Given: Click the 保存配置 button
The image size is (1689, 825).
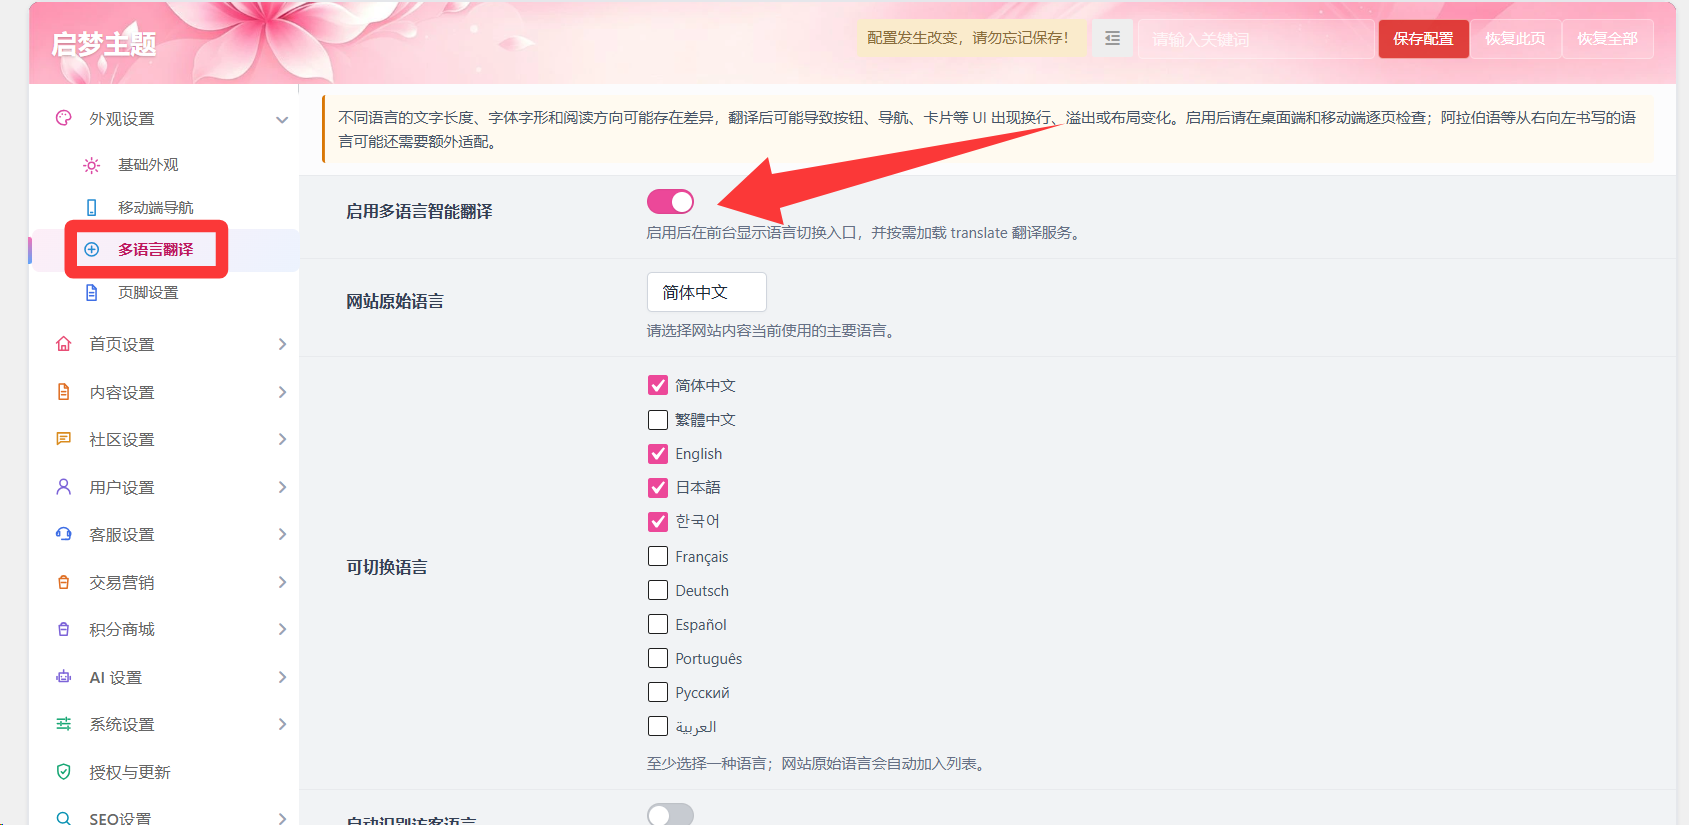Looking at the screenshot, I should click(1423, 39).
